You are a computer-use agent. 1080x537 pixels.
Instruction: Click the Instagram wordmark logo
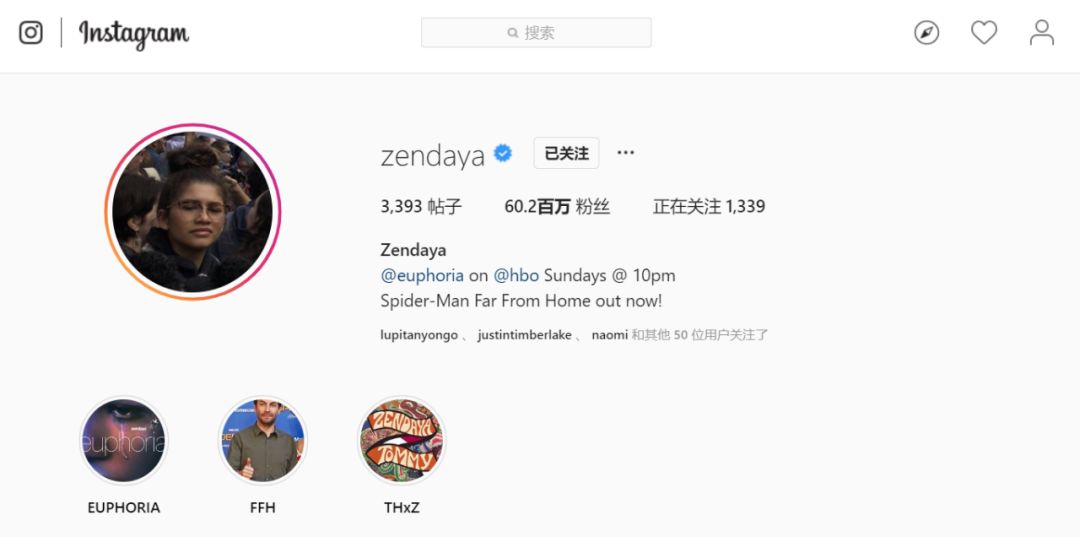pos(134,34)
